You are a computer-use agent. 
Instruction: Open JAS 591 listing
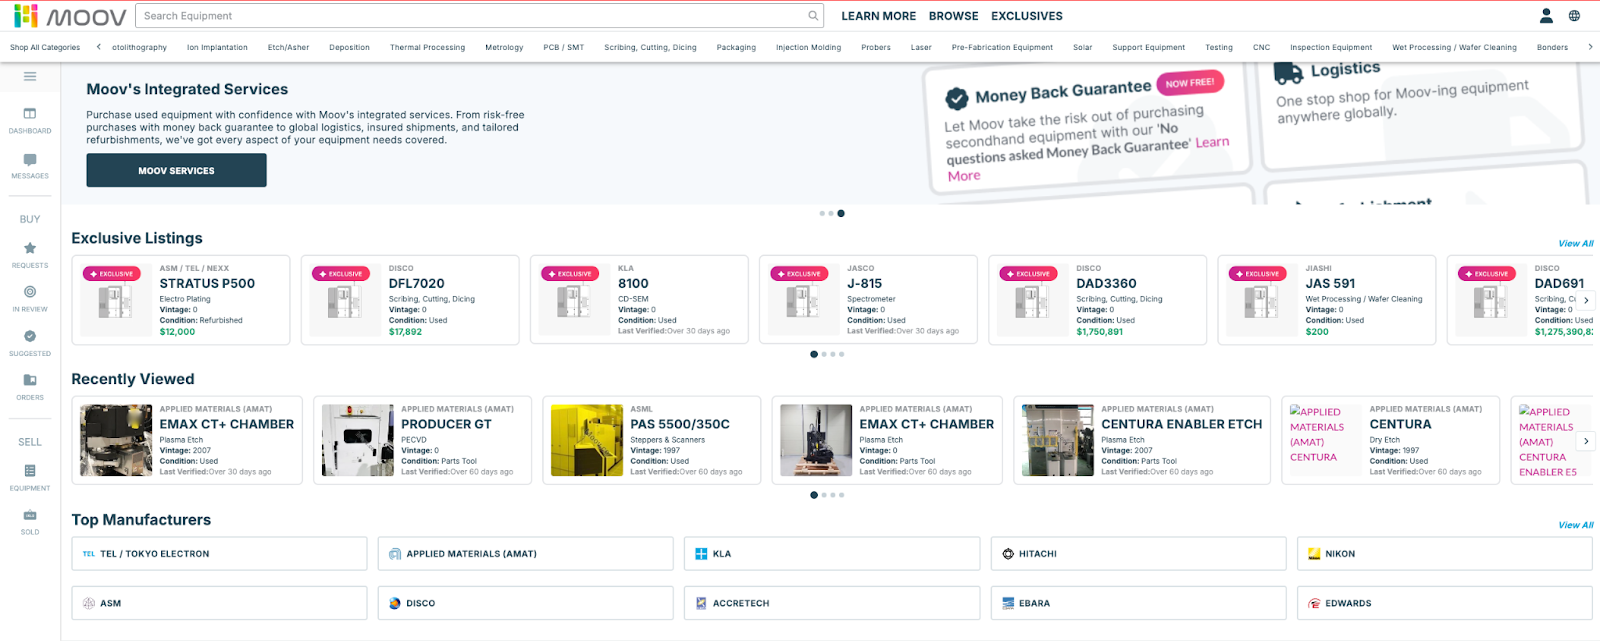1326,300
